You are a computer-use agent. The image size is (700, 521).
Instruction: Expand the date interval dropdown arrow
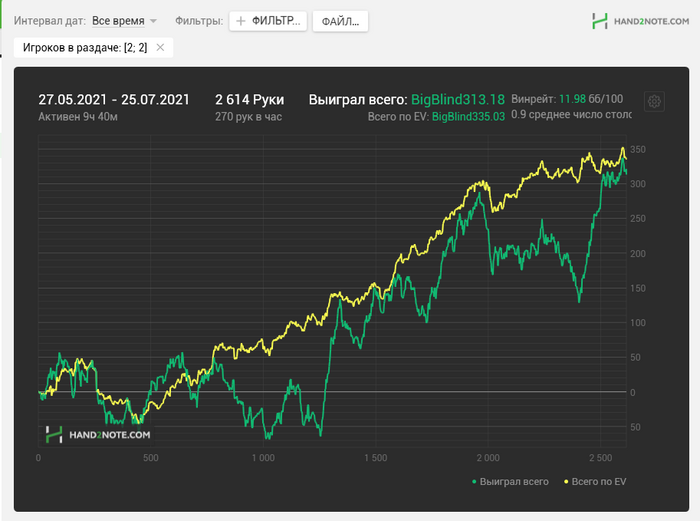[153, 21]
